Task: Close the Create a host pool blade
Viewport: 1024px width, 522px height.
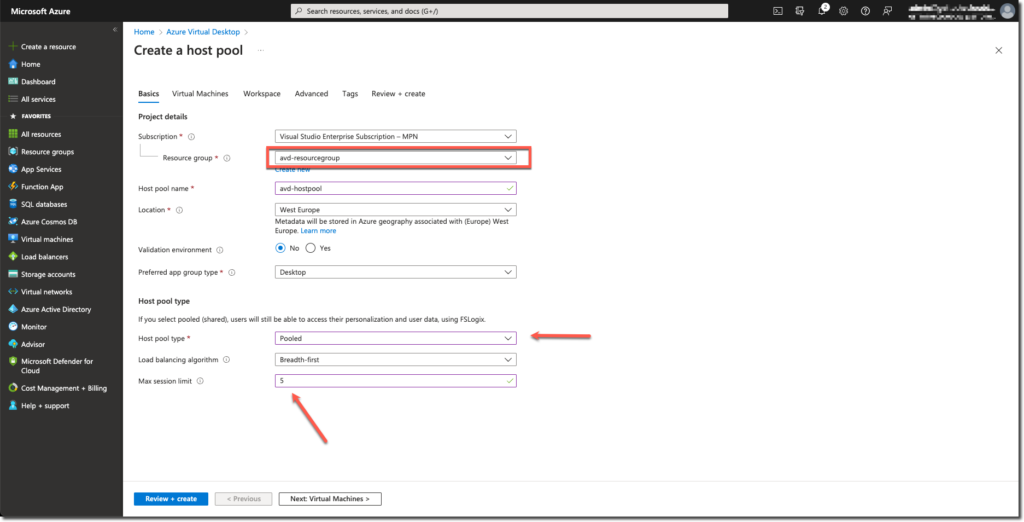Action: click(x=999, y=50)
